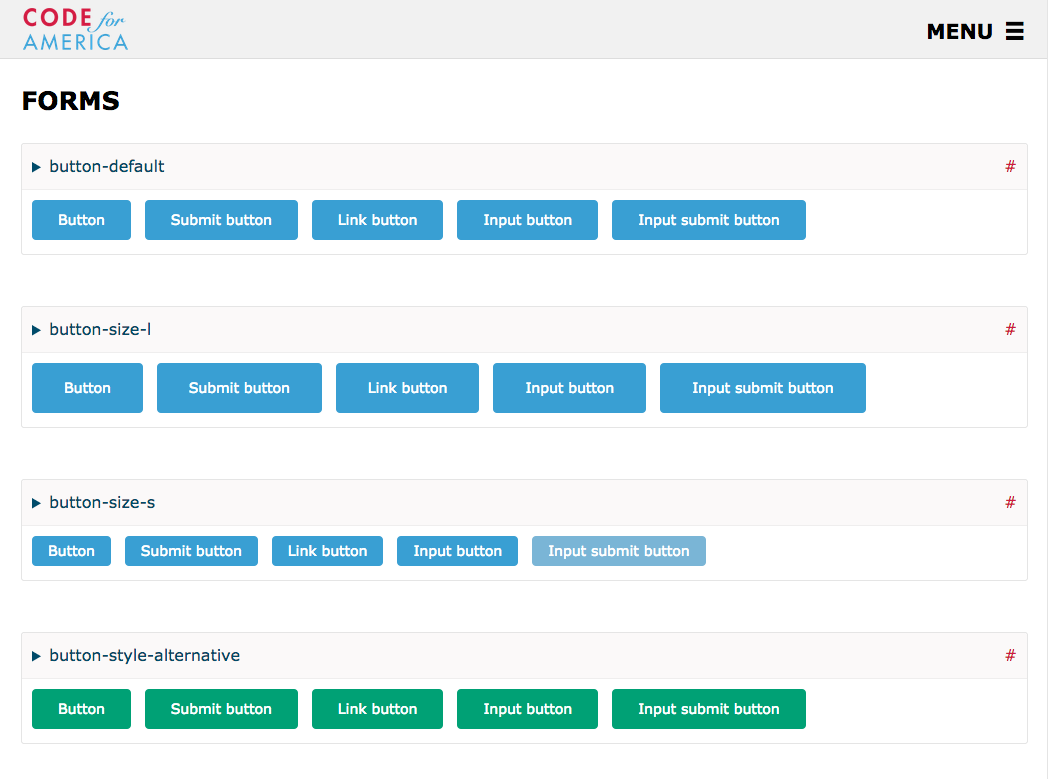Click the default Input submit button

(x=708, y=220)
